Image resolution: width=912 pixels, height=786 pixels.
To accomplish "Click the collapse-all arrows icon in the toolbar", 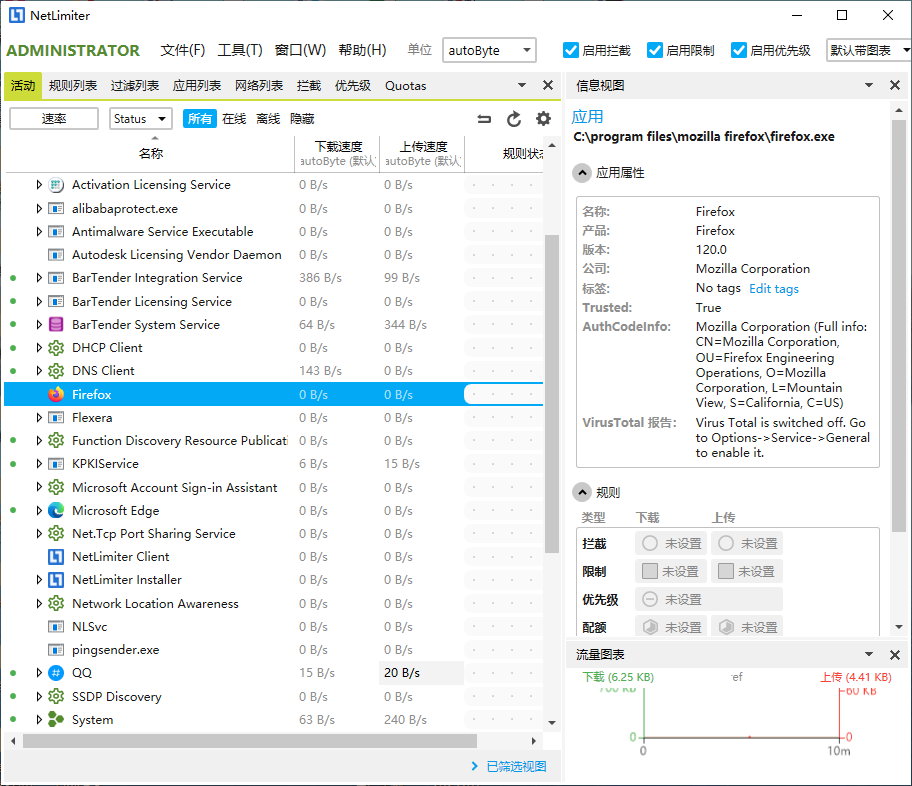I will coord(484,119).
